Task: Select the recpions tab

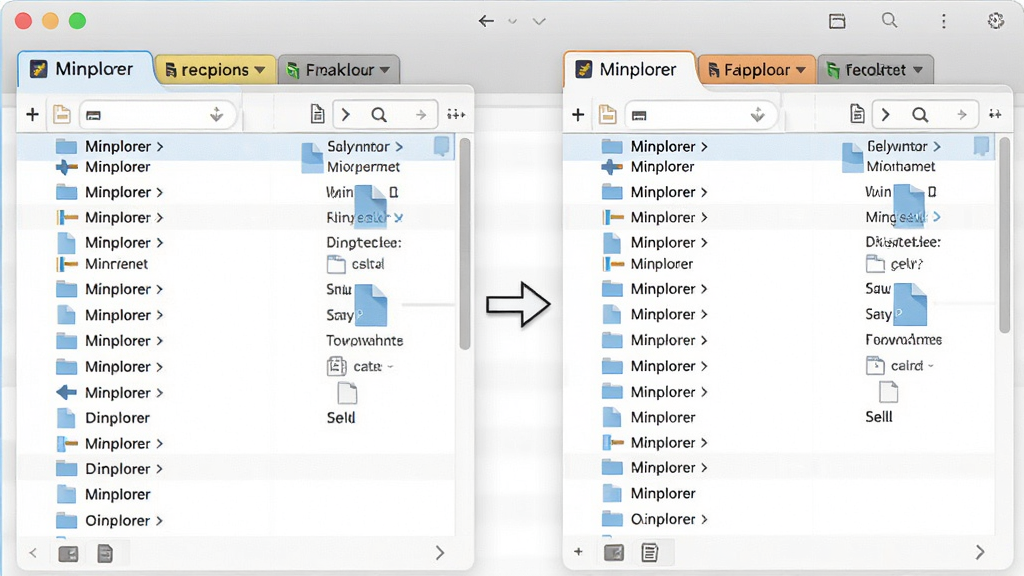Action: coord(215,70)
